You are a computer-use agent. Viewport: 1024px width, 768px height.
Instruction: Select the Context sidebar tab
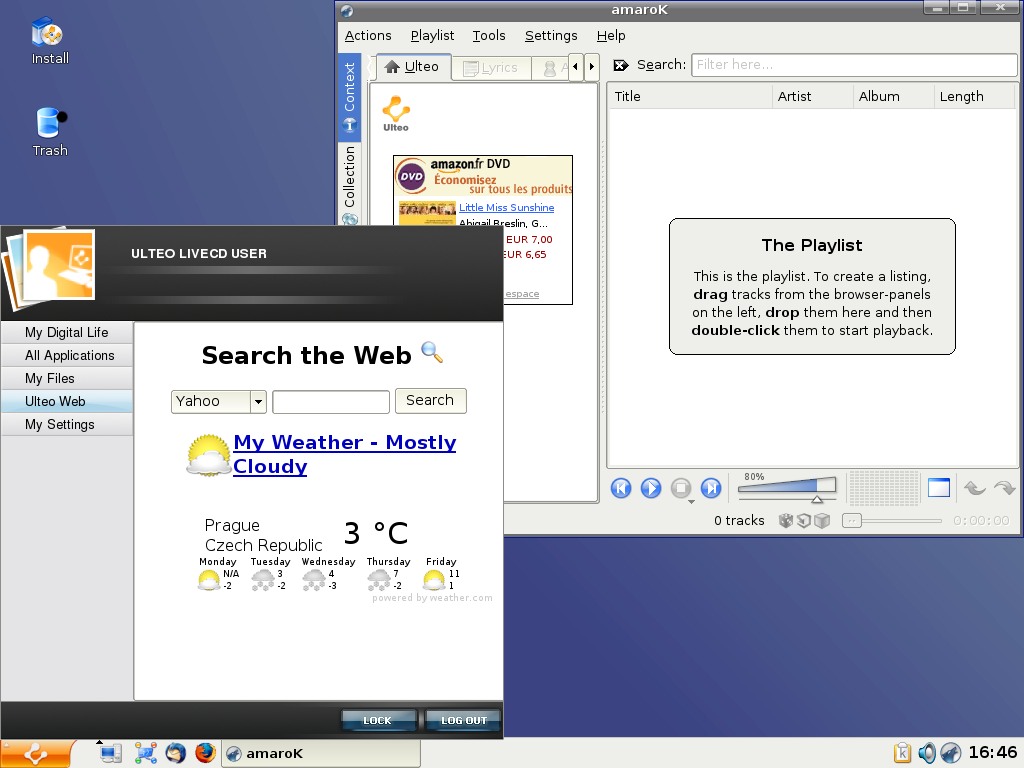click(349, 97)
